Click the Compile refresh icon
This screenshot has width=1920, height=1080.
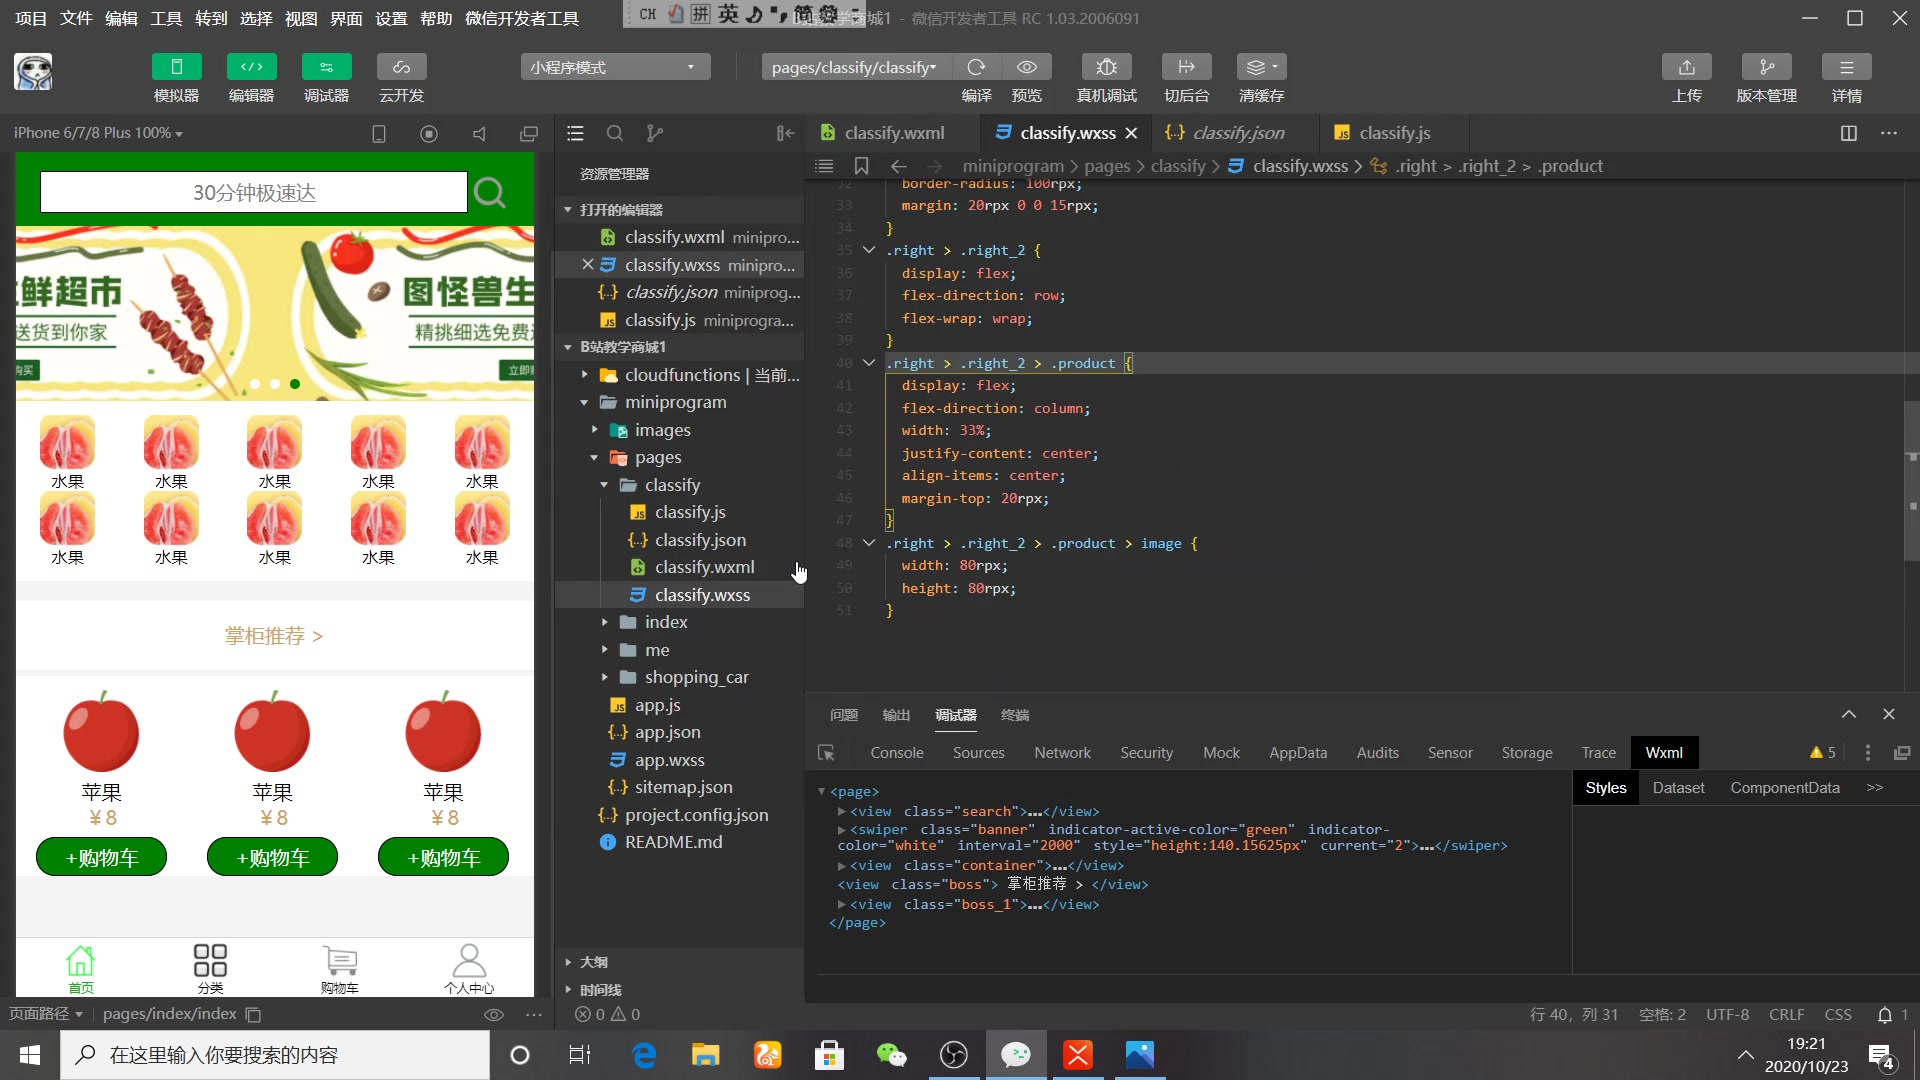[976, 67]
